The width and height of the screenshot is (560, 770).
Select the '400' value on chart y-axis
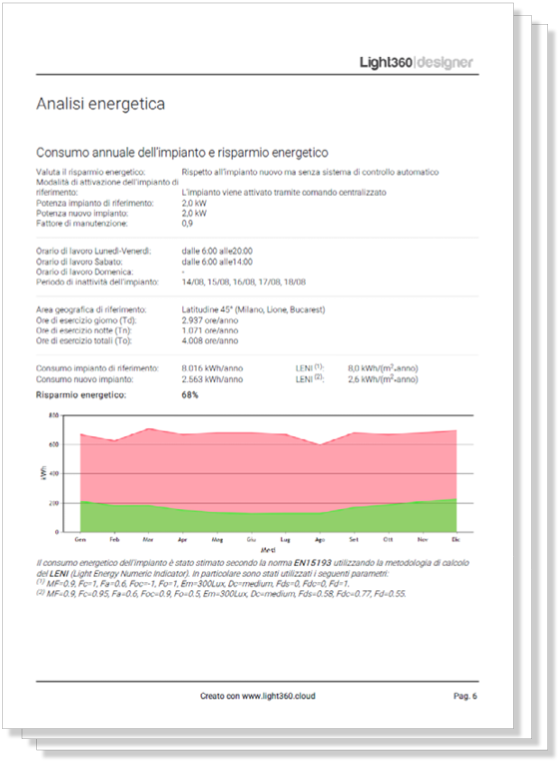[x=54, y=474]
